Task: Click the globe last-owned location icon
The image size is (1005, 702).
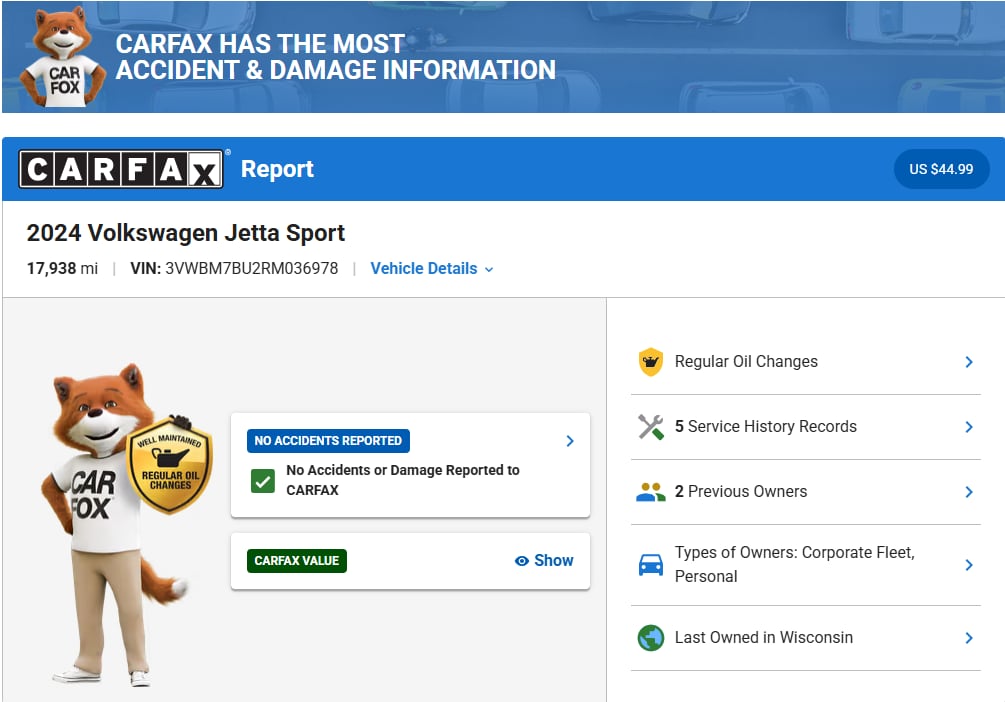Action: pos(651,638)
